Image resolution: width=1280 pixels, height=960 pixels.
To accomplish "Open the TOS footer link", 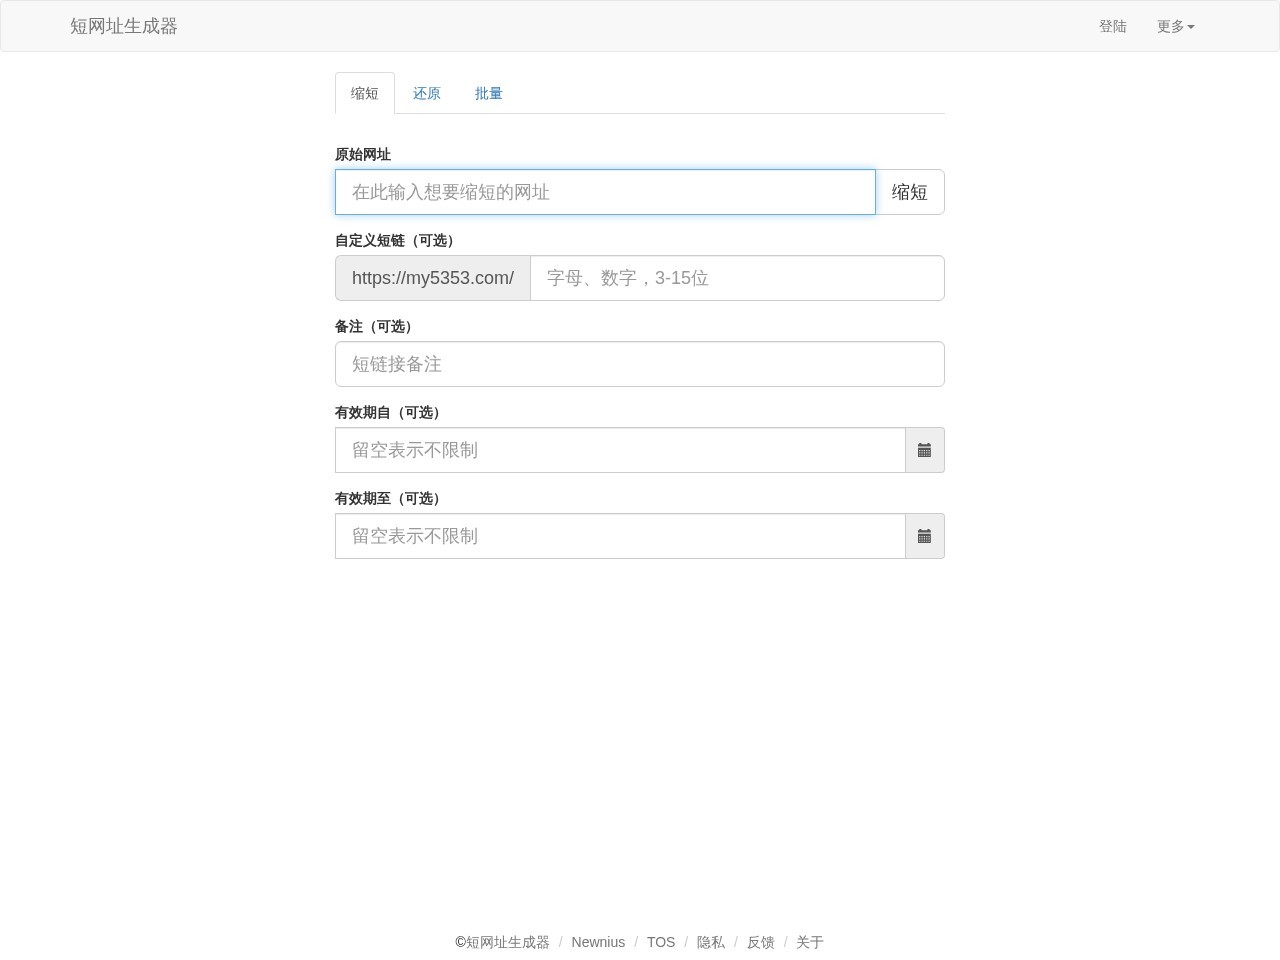I will (x=661, y=942).
